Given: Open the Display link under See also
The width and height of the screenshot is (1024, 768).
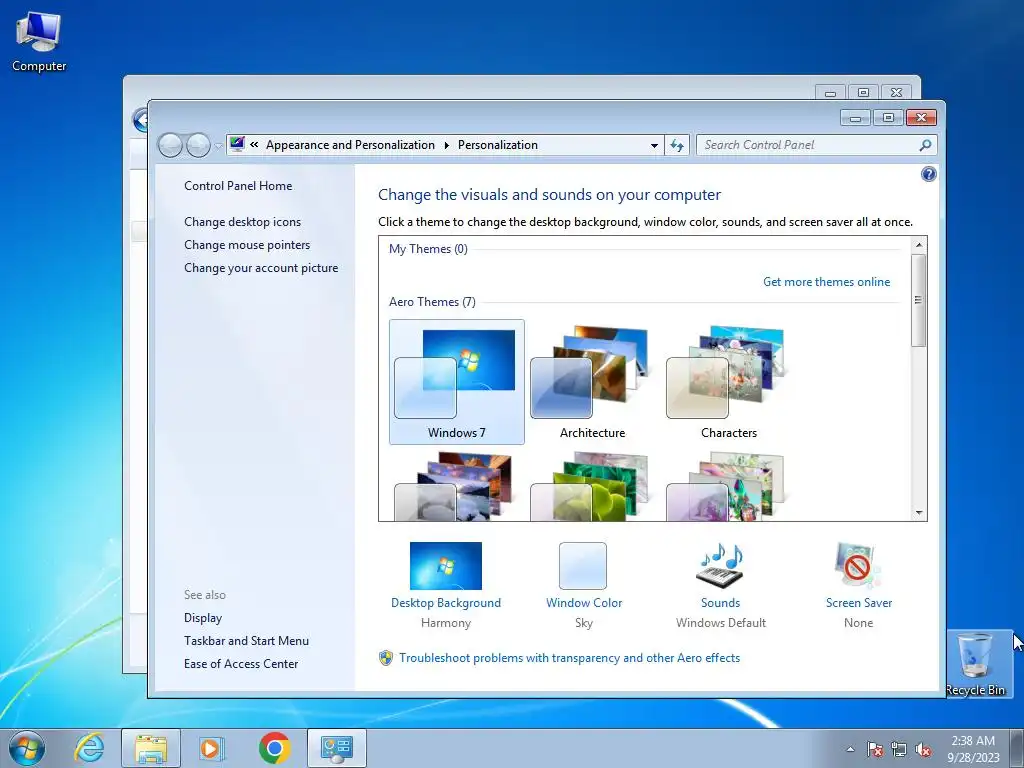Looking at the screenshot, I should pyautogui.click(x=202, y=617).
